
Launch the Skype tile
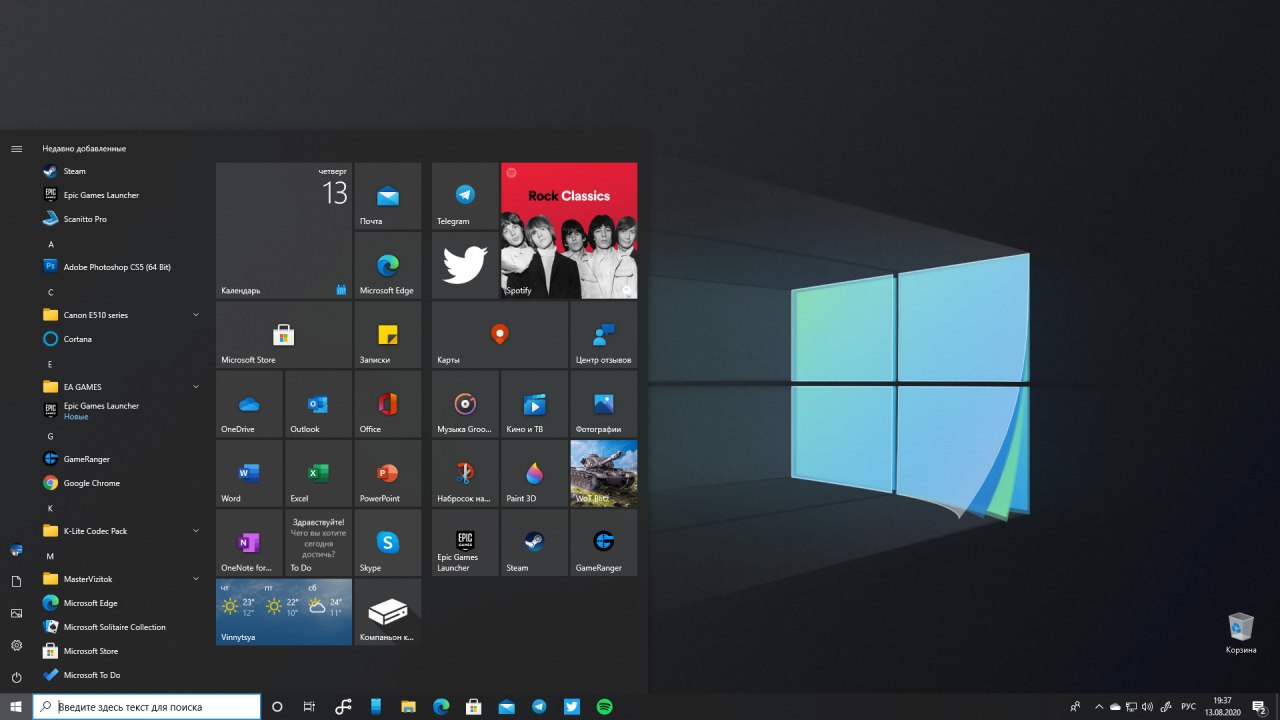point(387,542)
